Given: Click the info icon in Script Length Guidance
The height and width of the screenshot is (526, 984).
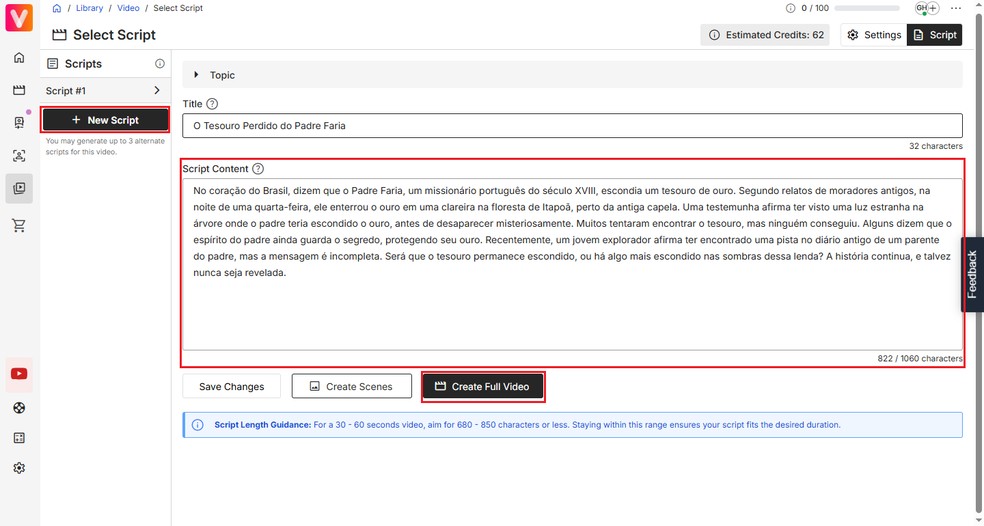Looking at the screenshot, I should 198,425.
